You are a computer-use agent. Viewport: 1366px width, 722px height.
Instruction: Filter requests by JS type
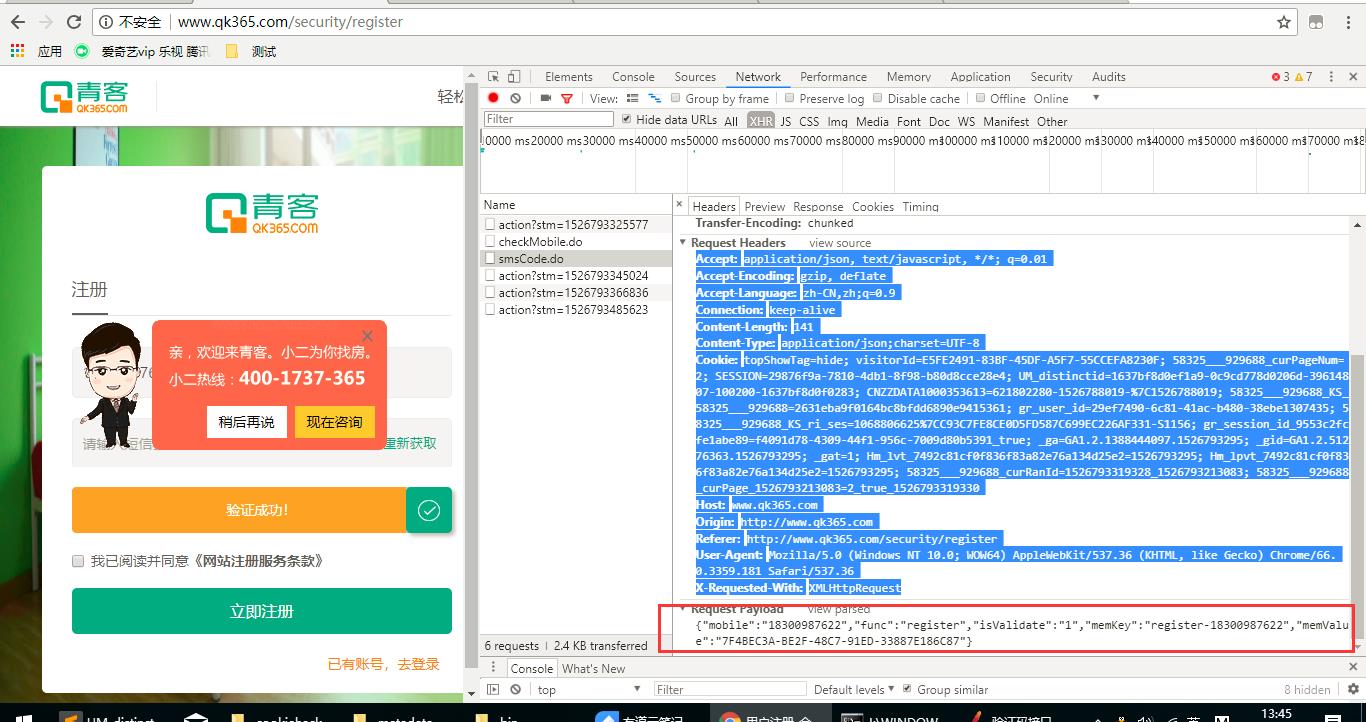coord(786,121)
